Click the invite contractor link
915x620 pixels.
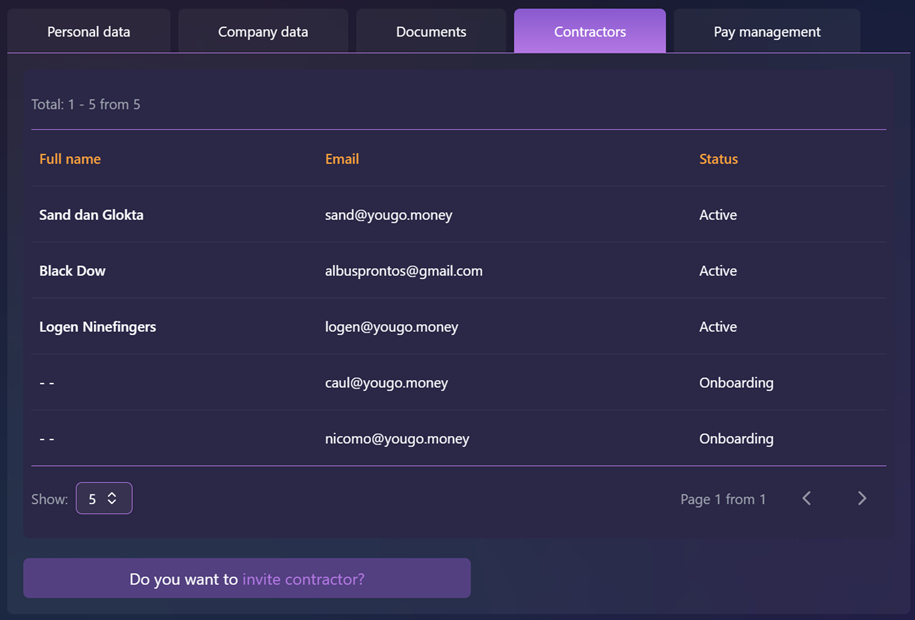click(x=303, y=579)
